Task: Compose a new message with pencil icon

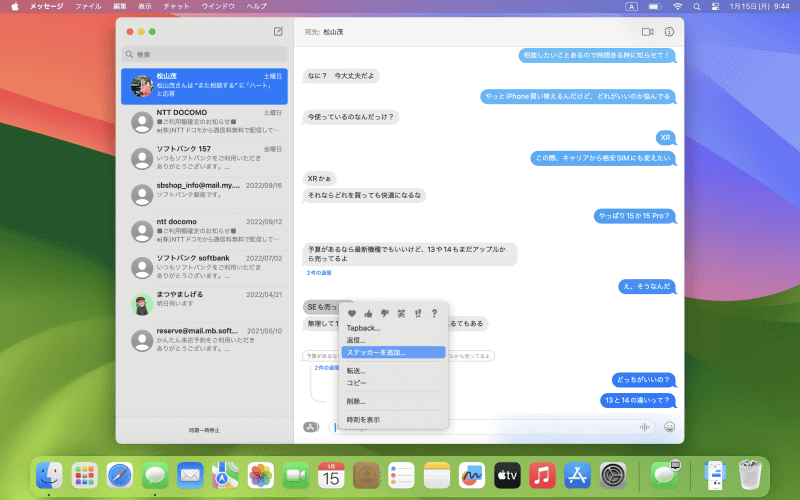Action: tap(278, 31)
